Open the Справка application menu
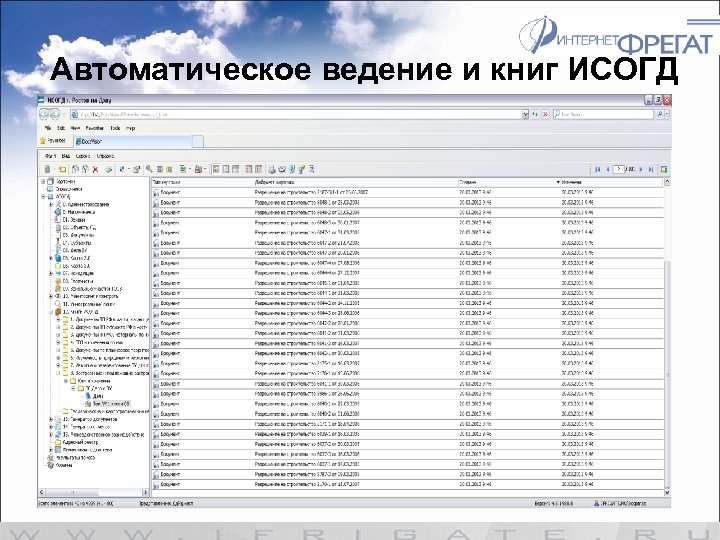 click(x=105, y=156)
